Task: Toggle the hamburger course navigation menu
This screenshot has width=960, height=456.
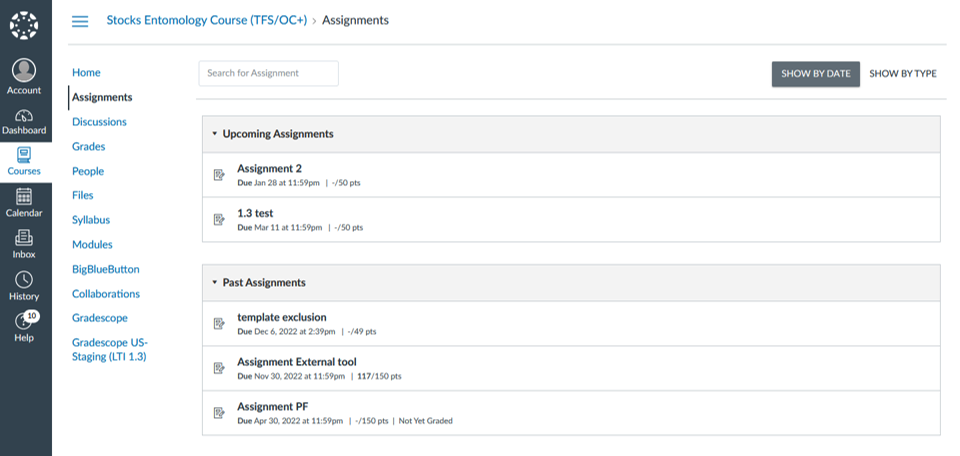Action: click(x=80, y=21)
